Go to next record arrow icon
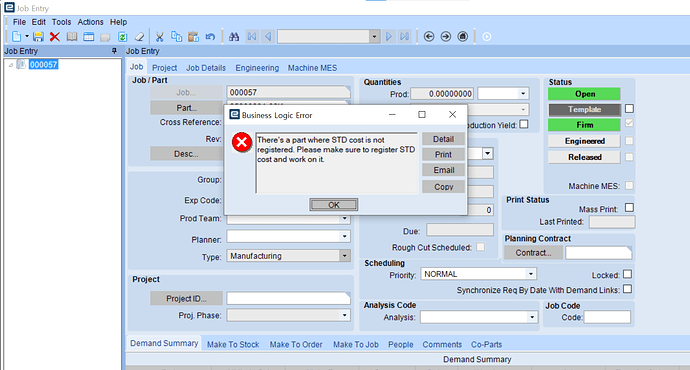The image size is (690, 370). pyautogui.click(x=389, y=37)
